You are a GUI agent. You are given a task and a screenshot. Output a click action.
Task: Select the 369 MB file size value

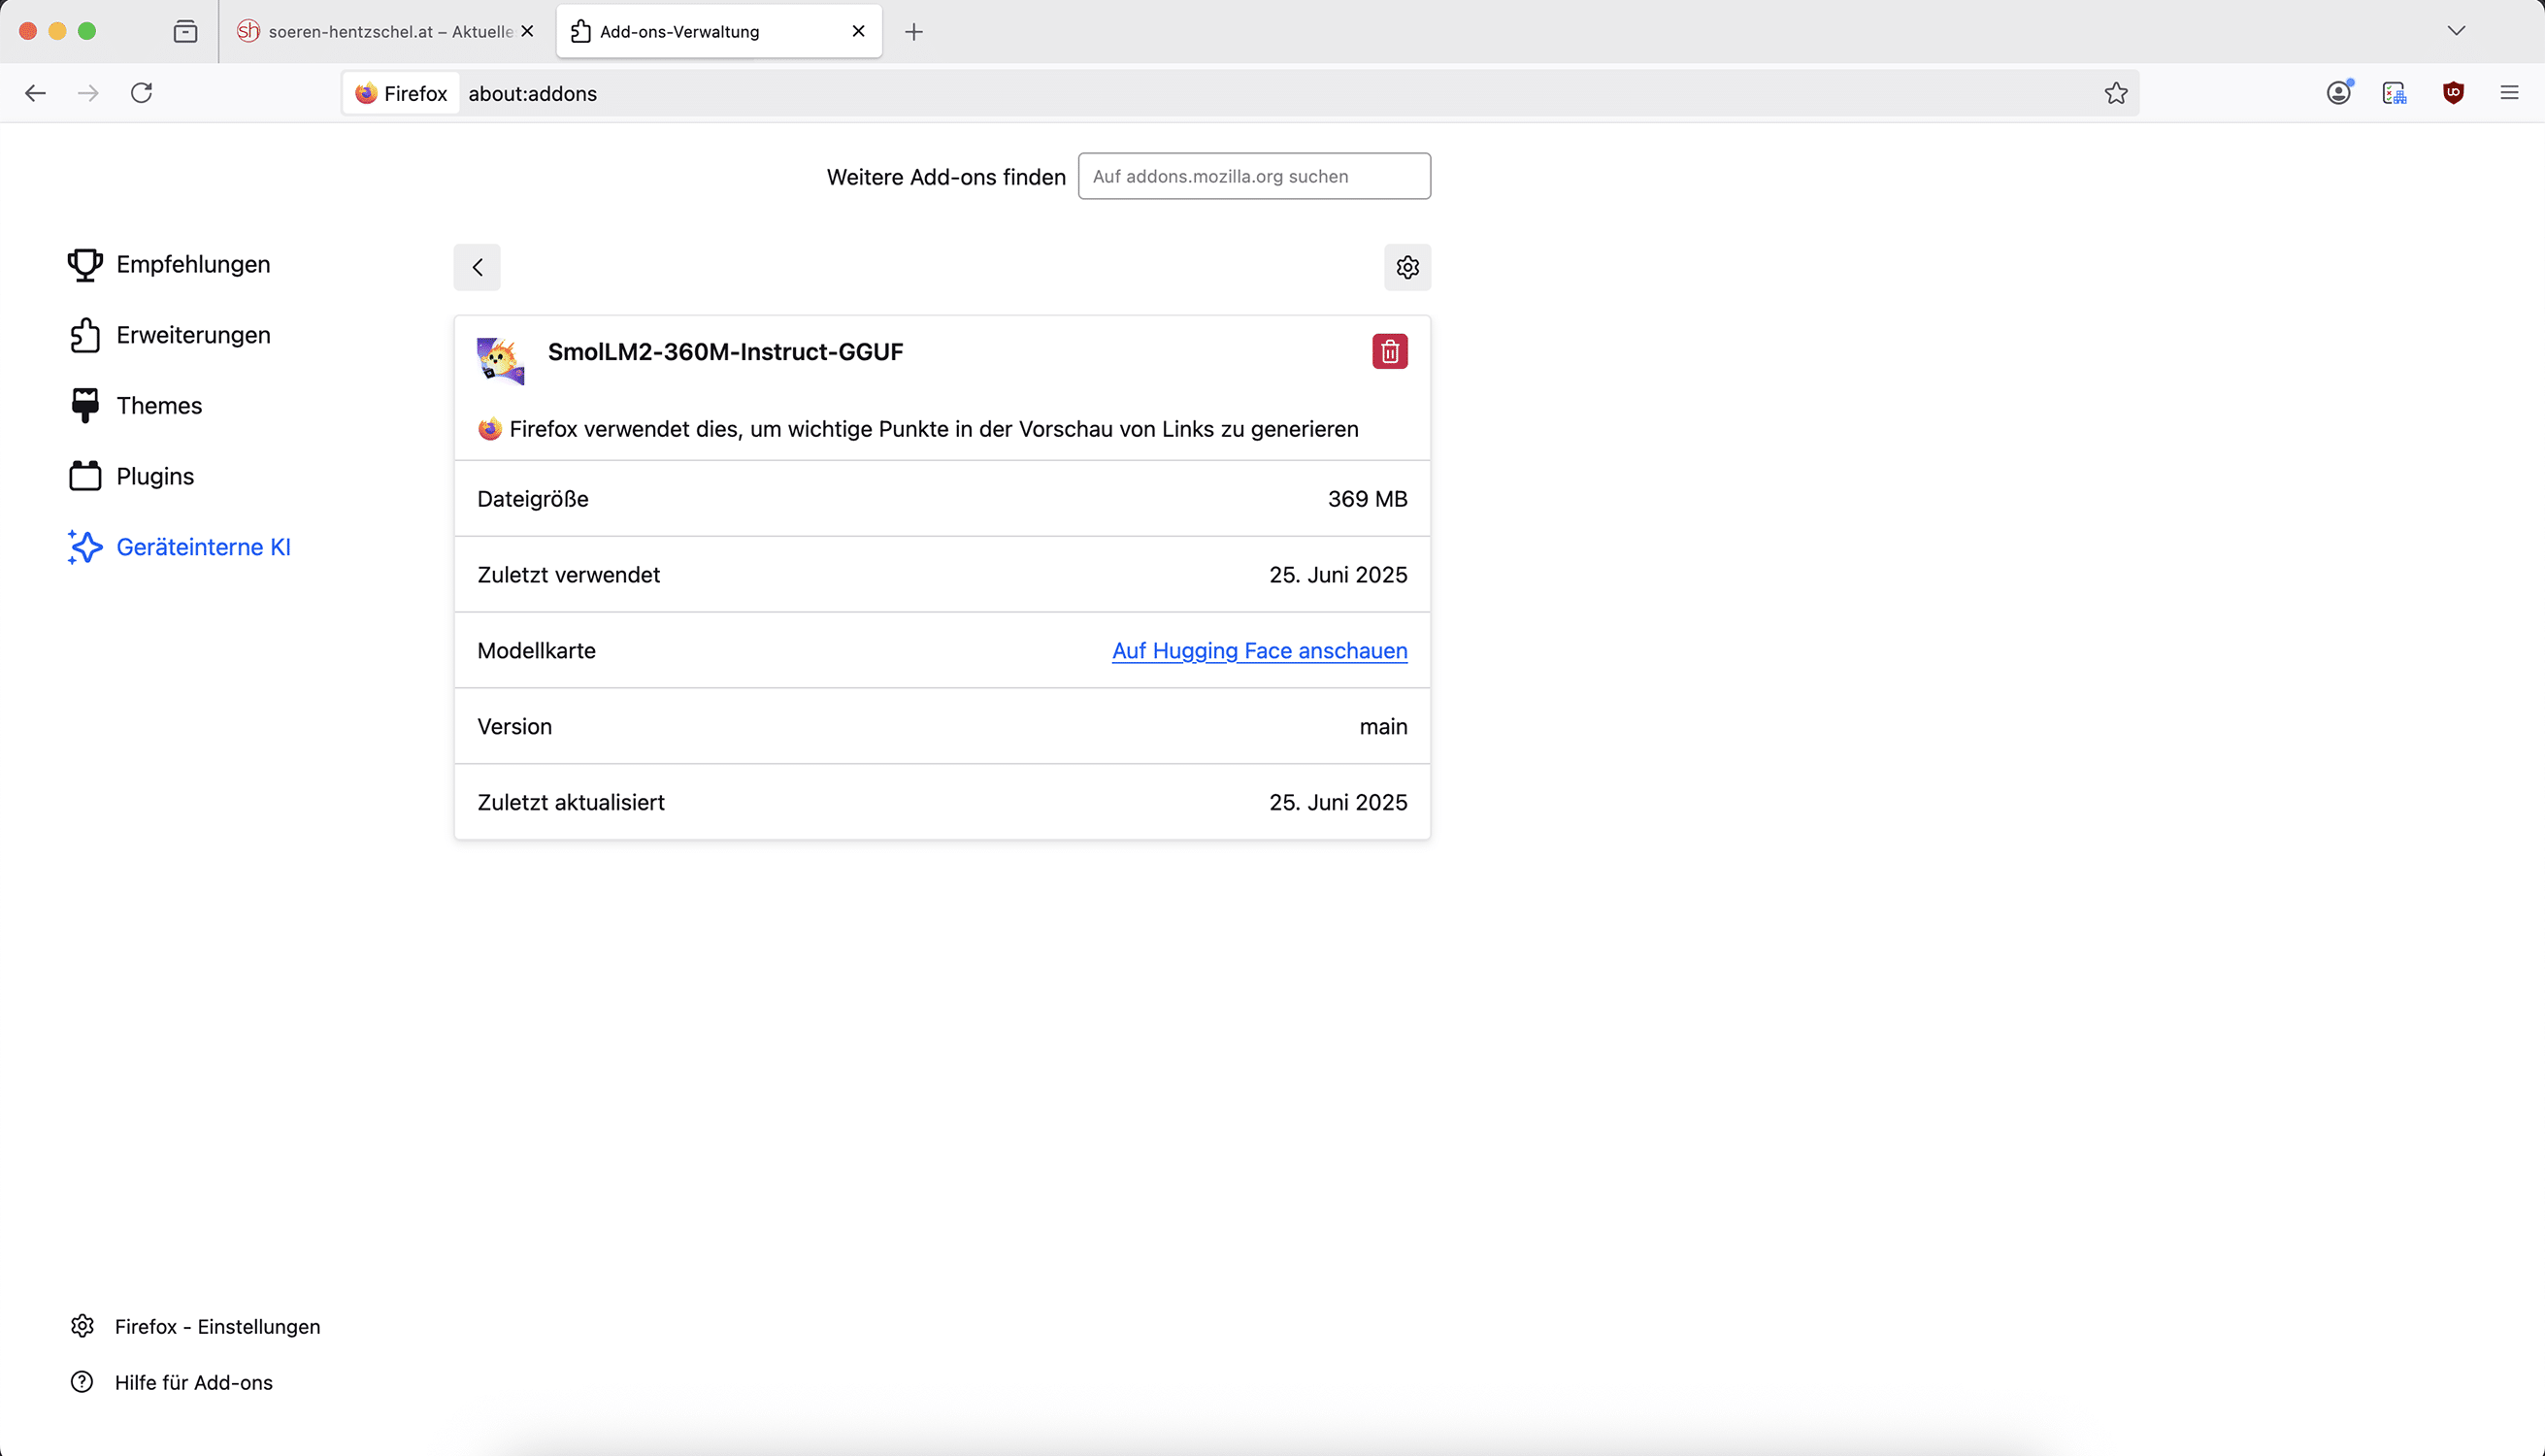click(1367, 499)
